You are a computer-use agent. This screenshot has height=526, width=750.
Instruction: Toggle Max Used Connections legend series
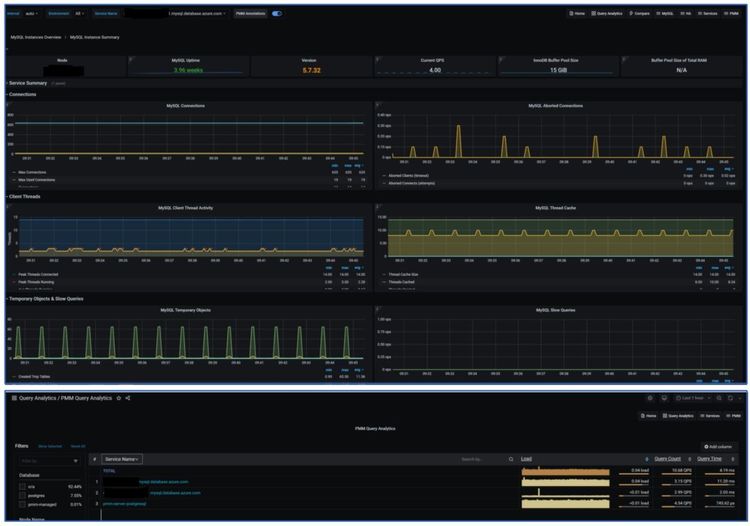[36, 180]
